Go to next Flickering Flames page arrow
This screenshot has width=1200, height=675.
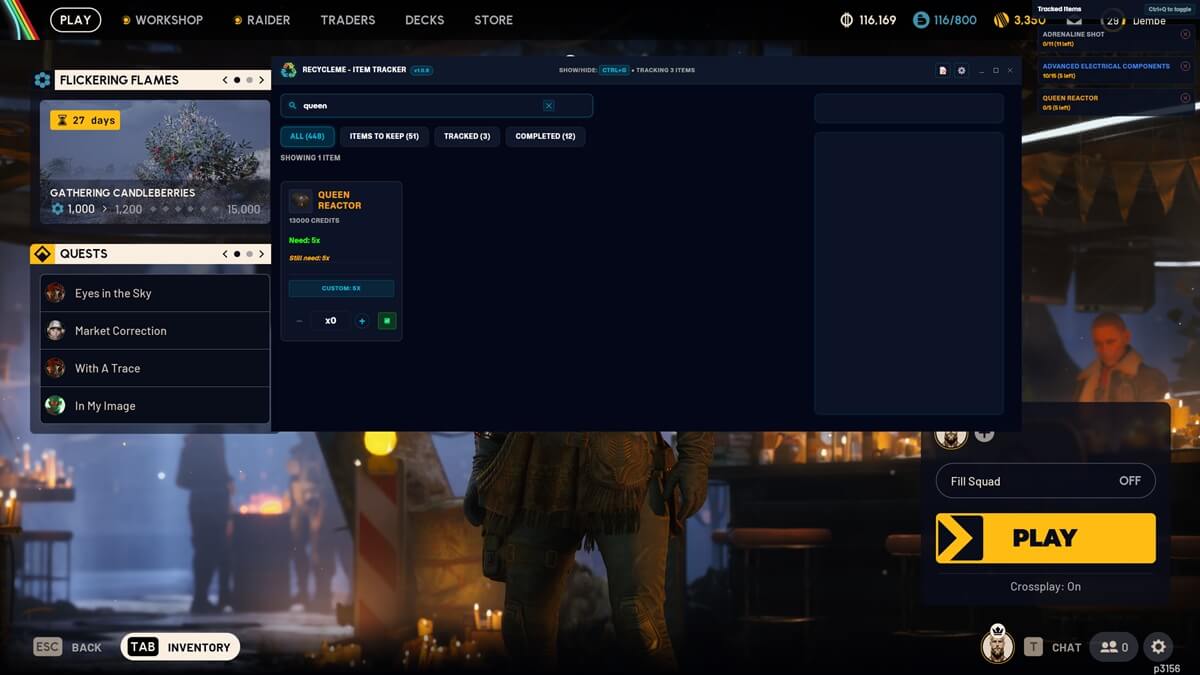(262, 80)
